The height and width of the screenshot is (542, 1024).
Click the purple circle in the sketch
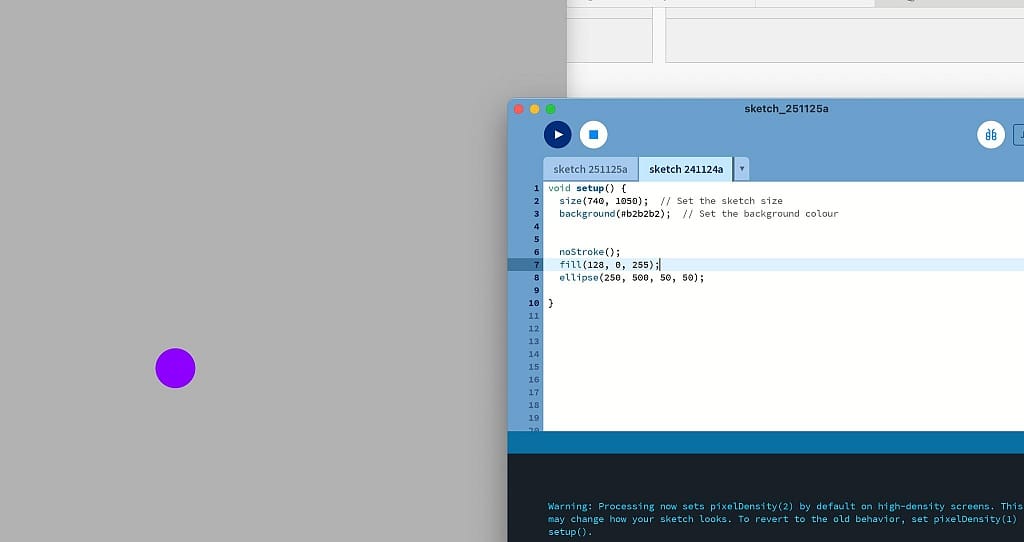point(175,368)
